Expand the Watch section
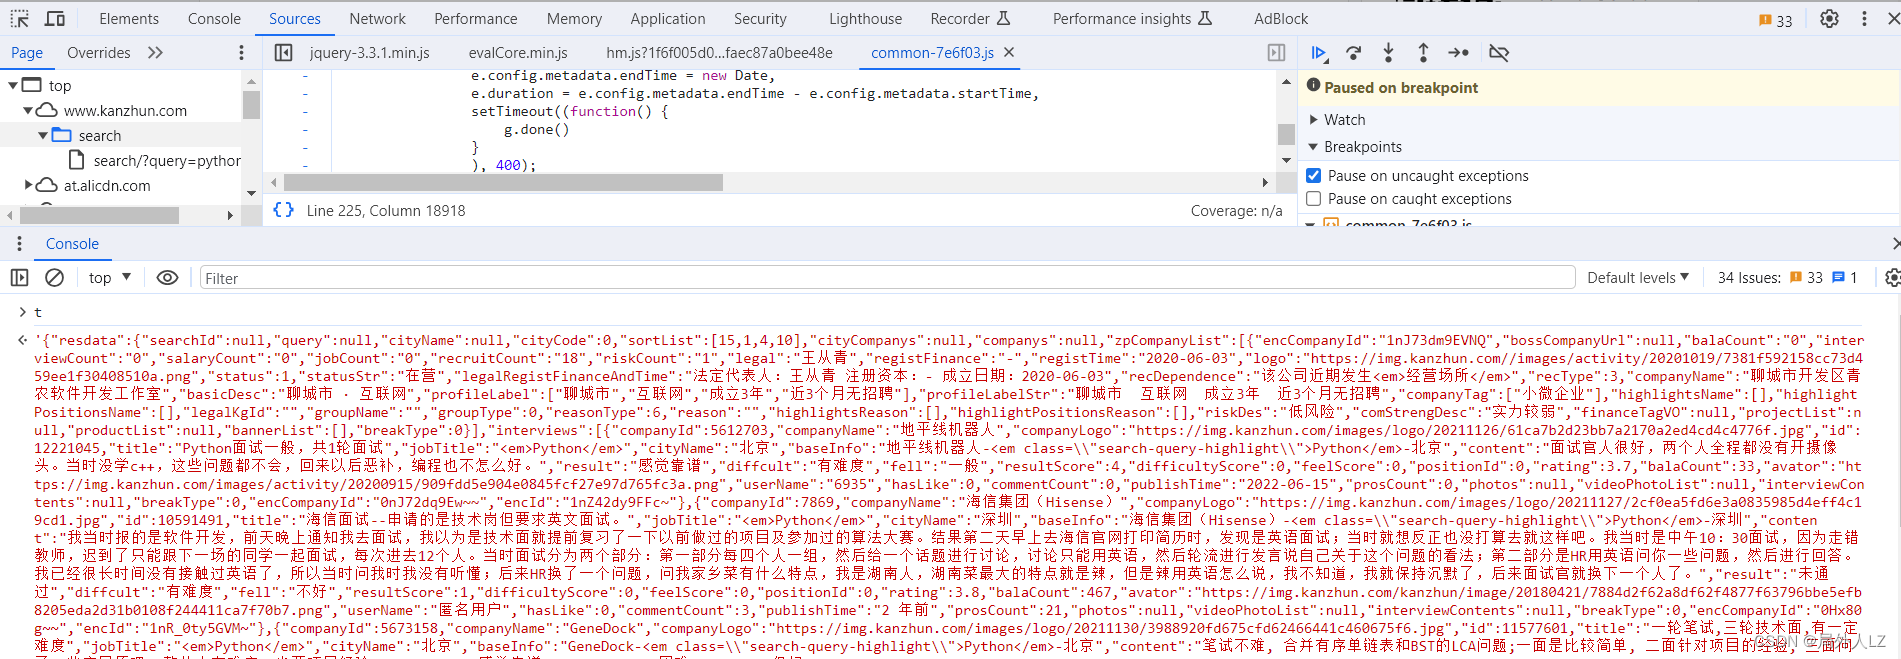Image resolution: width=1901 pixels, height=659 pixels. [x=1313, y=119]
